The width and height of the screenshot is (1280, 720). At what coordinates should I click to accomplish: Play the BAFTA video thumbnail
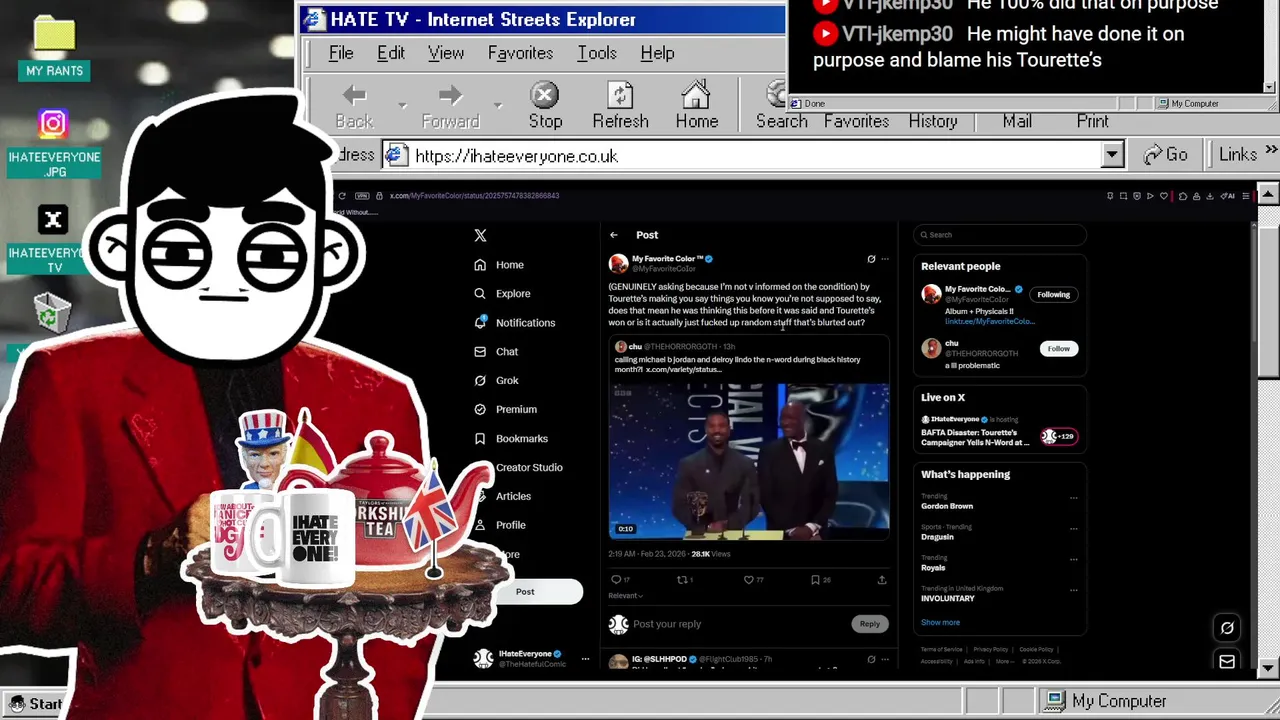click(749, 461)
